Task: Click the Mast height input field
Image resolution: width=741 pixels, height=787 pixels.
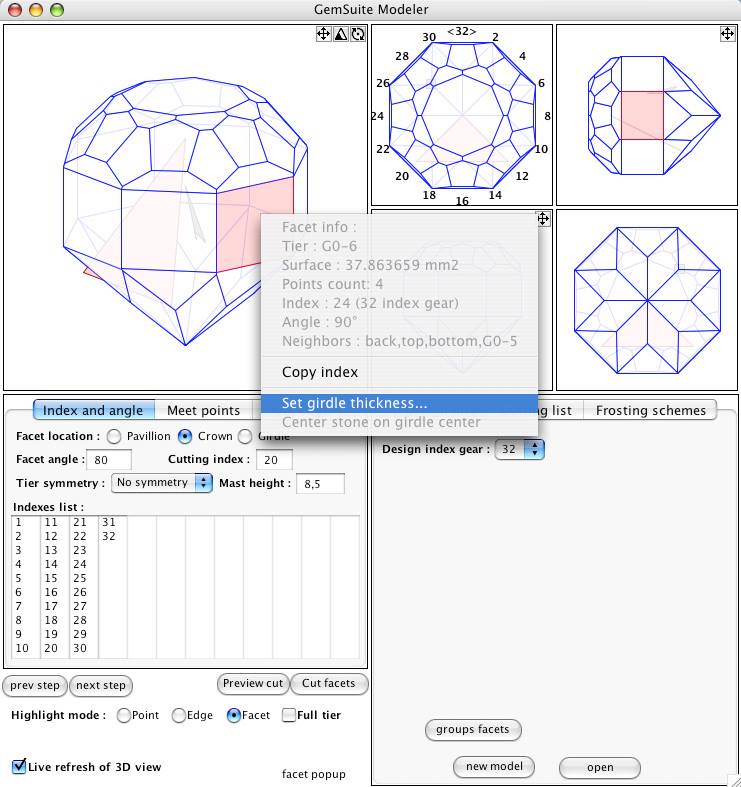Action: (x=320, y=483)
